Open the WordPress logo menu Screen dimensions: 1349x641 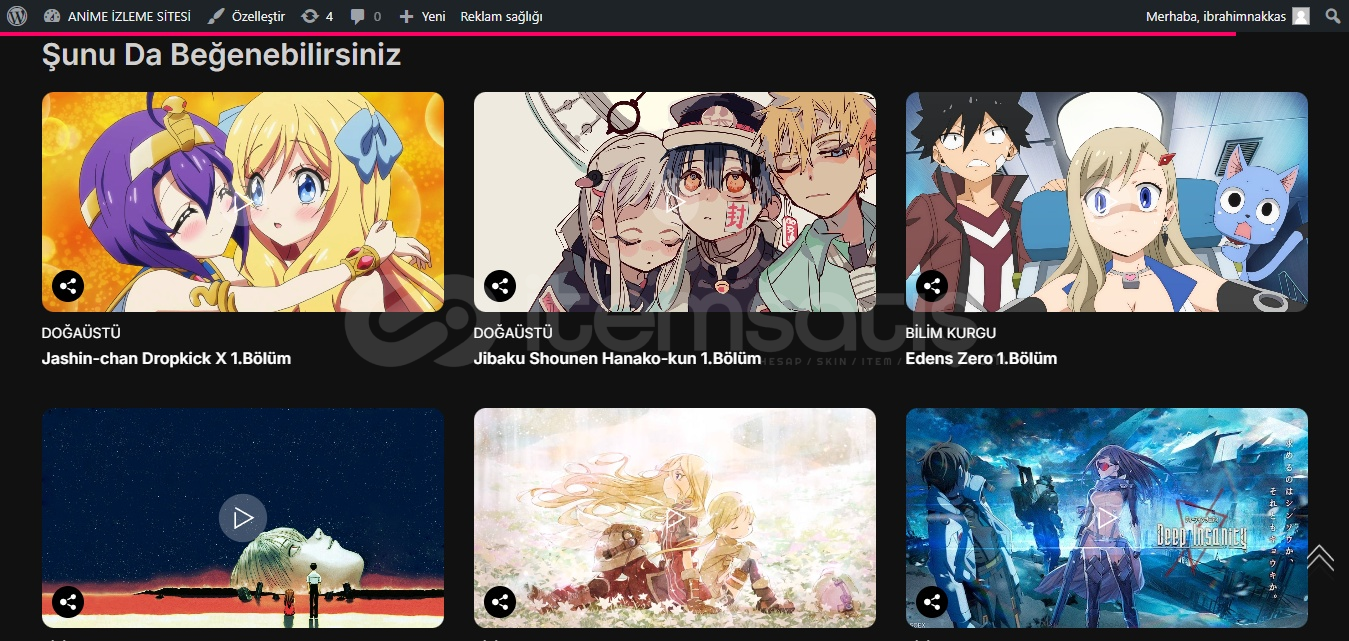pyautogui.click(x=17, y=16)
